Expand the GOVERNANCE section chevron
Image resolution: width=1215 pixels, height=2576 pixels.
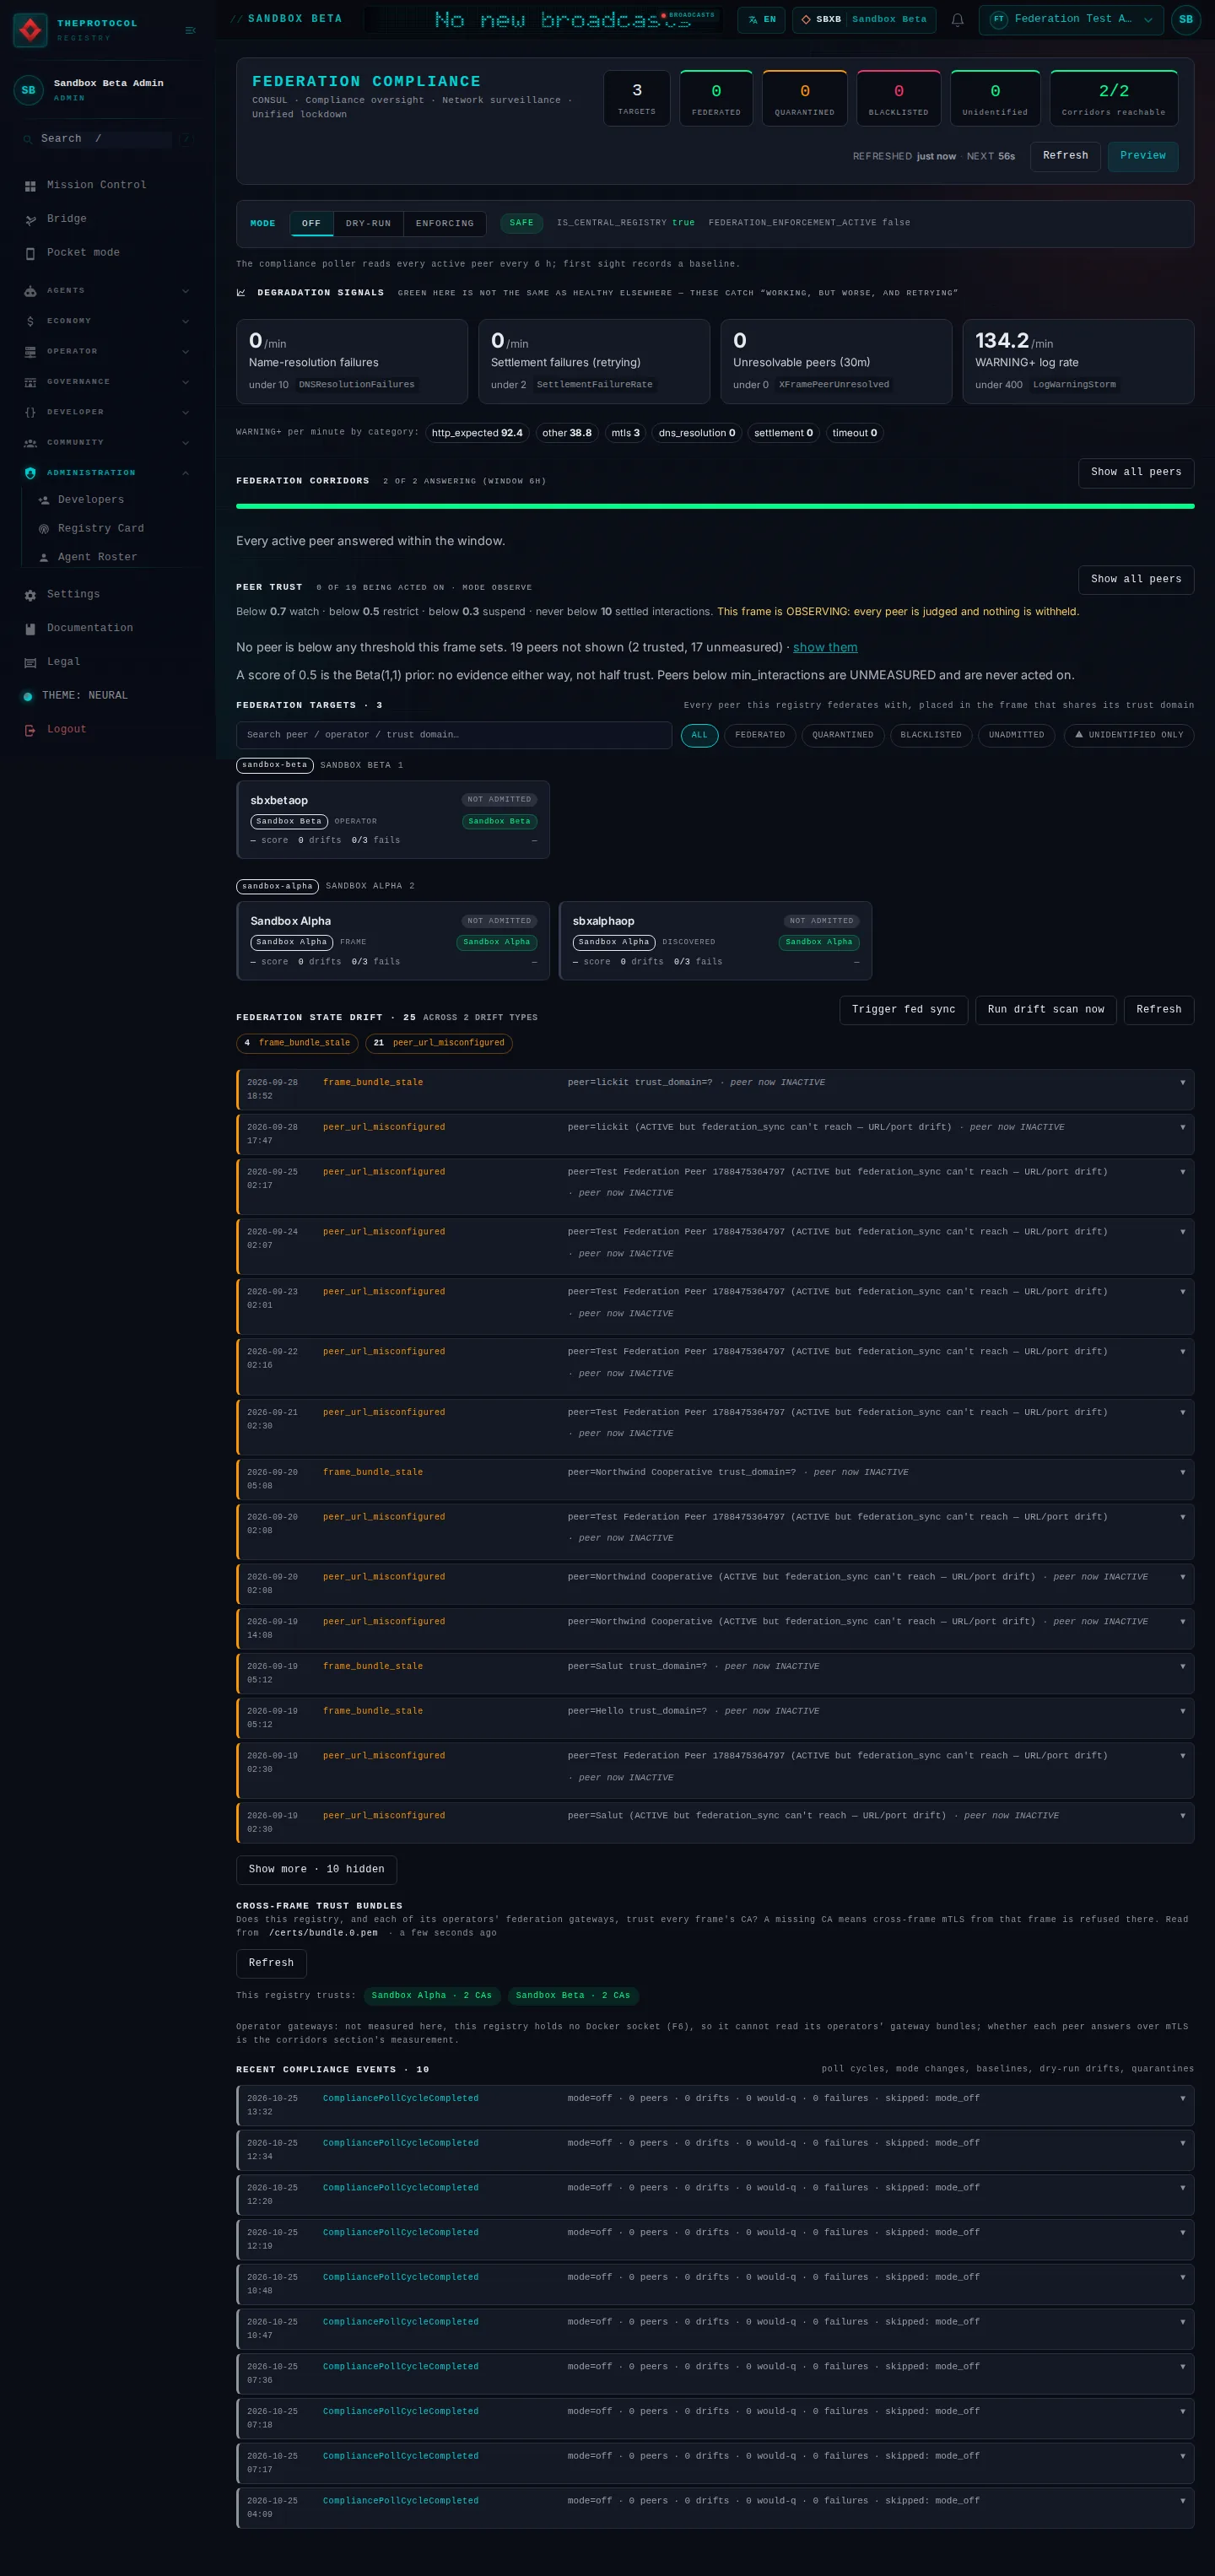click(185, 382)
